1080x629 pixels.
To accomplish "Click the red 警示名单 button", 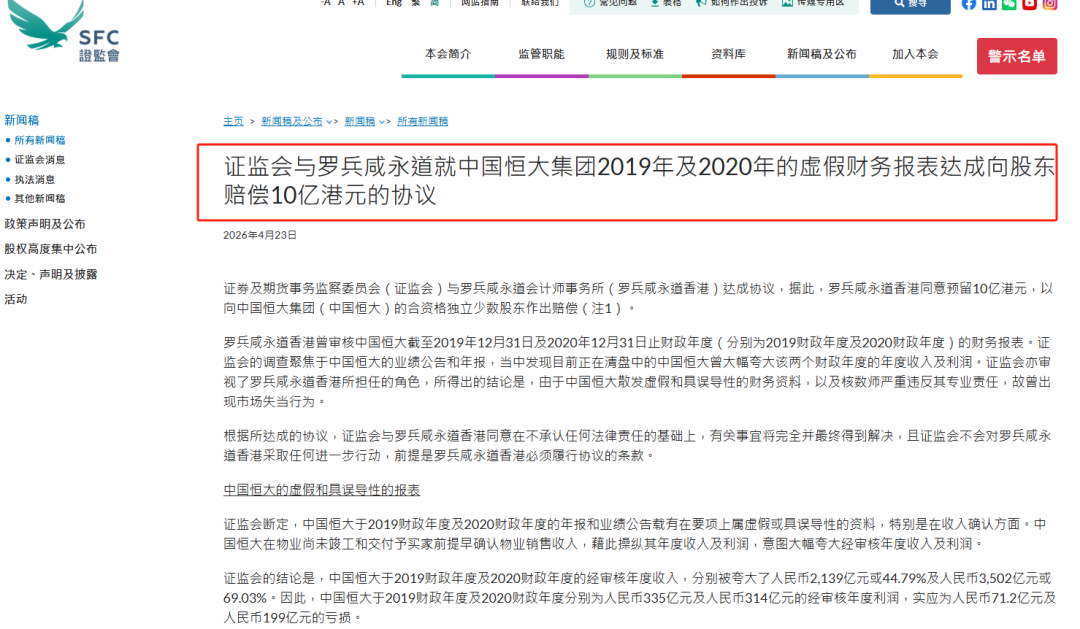I will point(1016,56).
